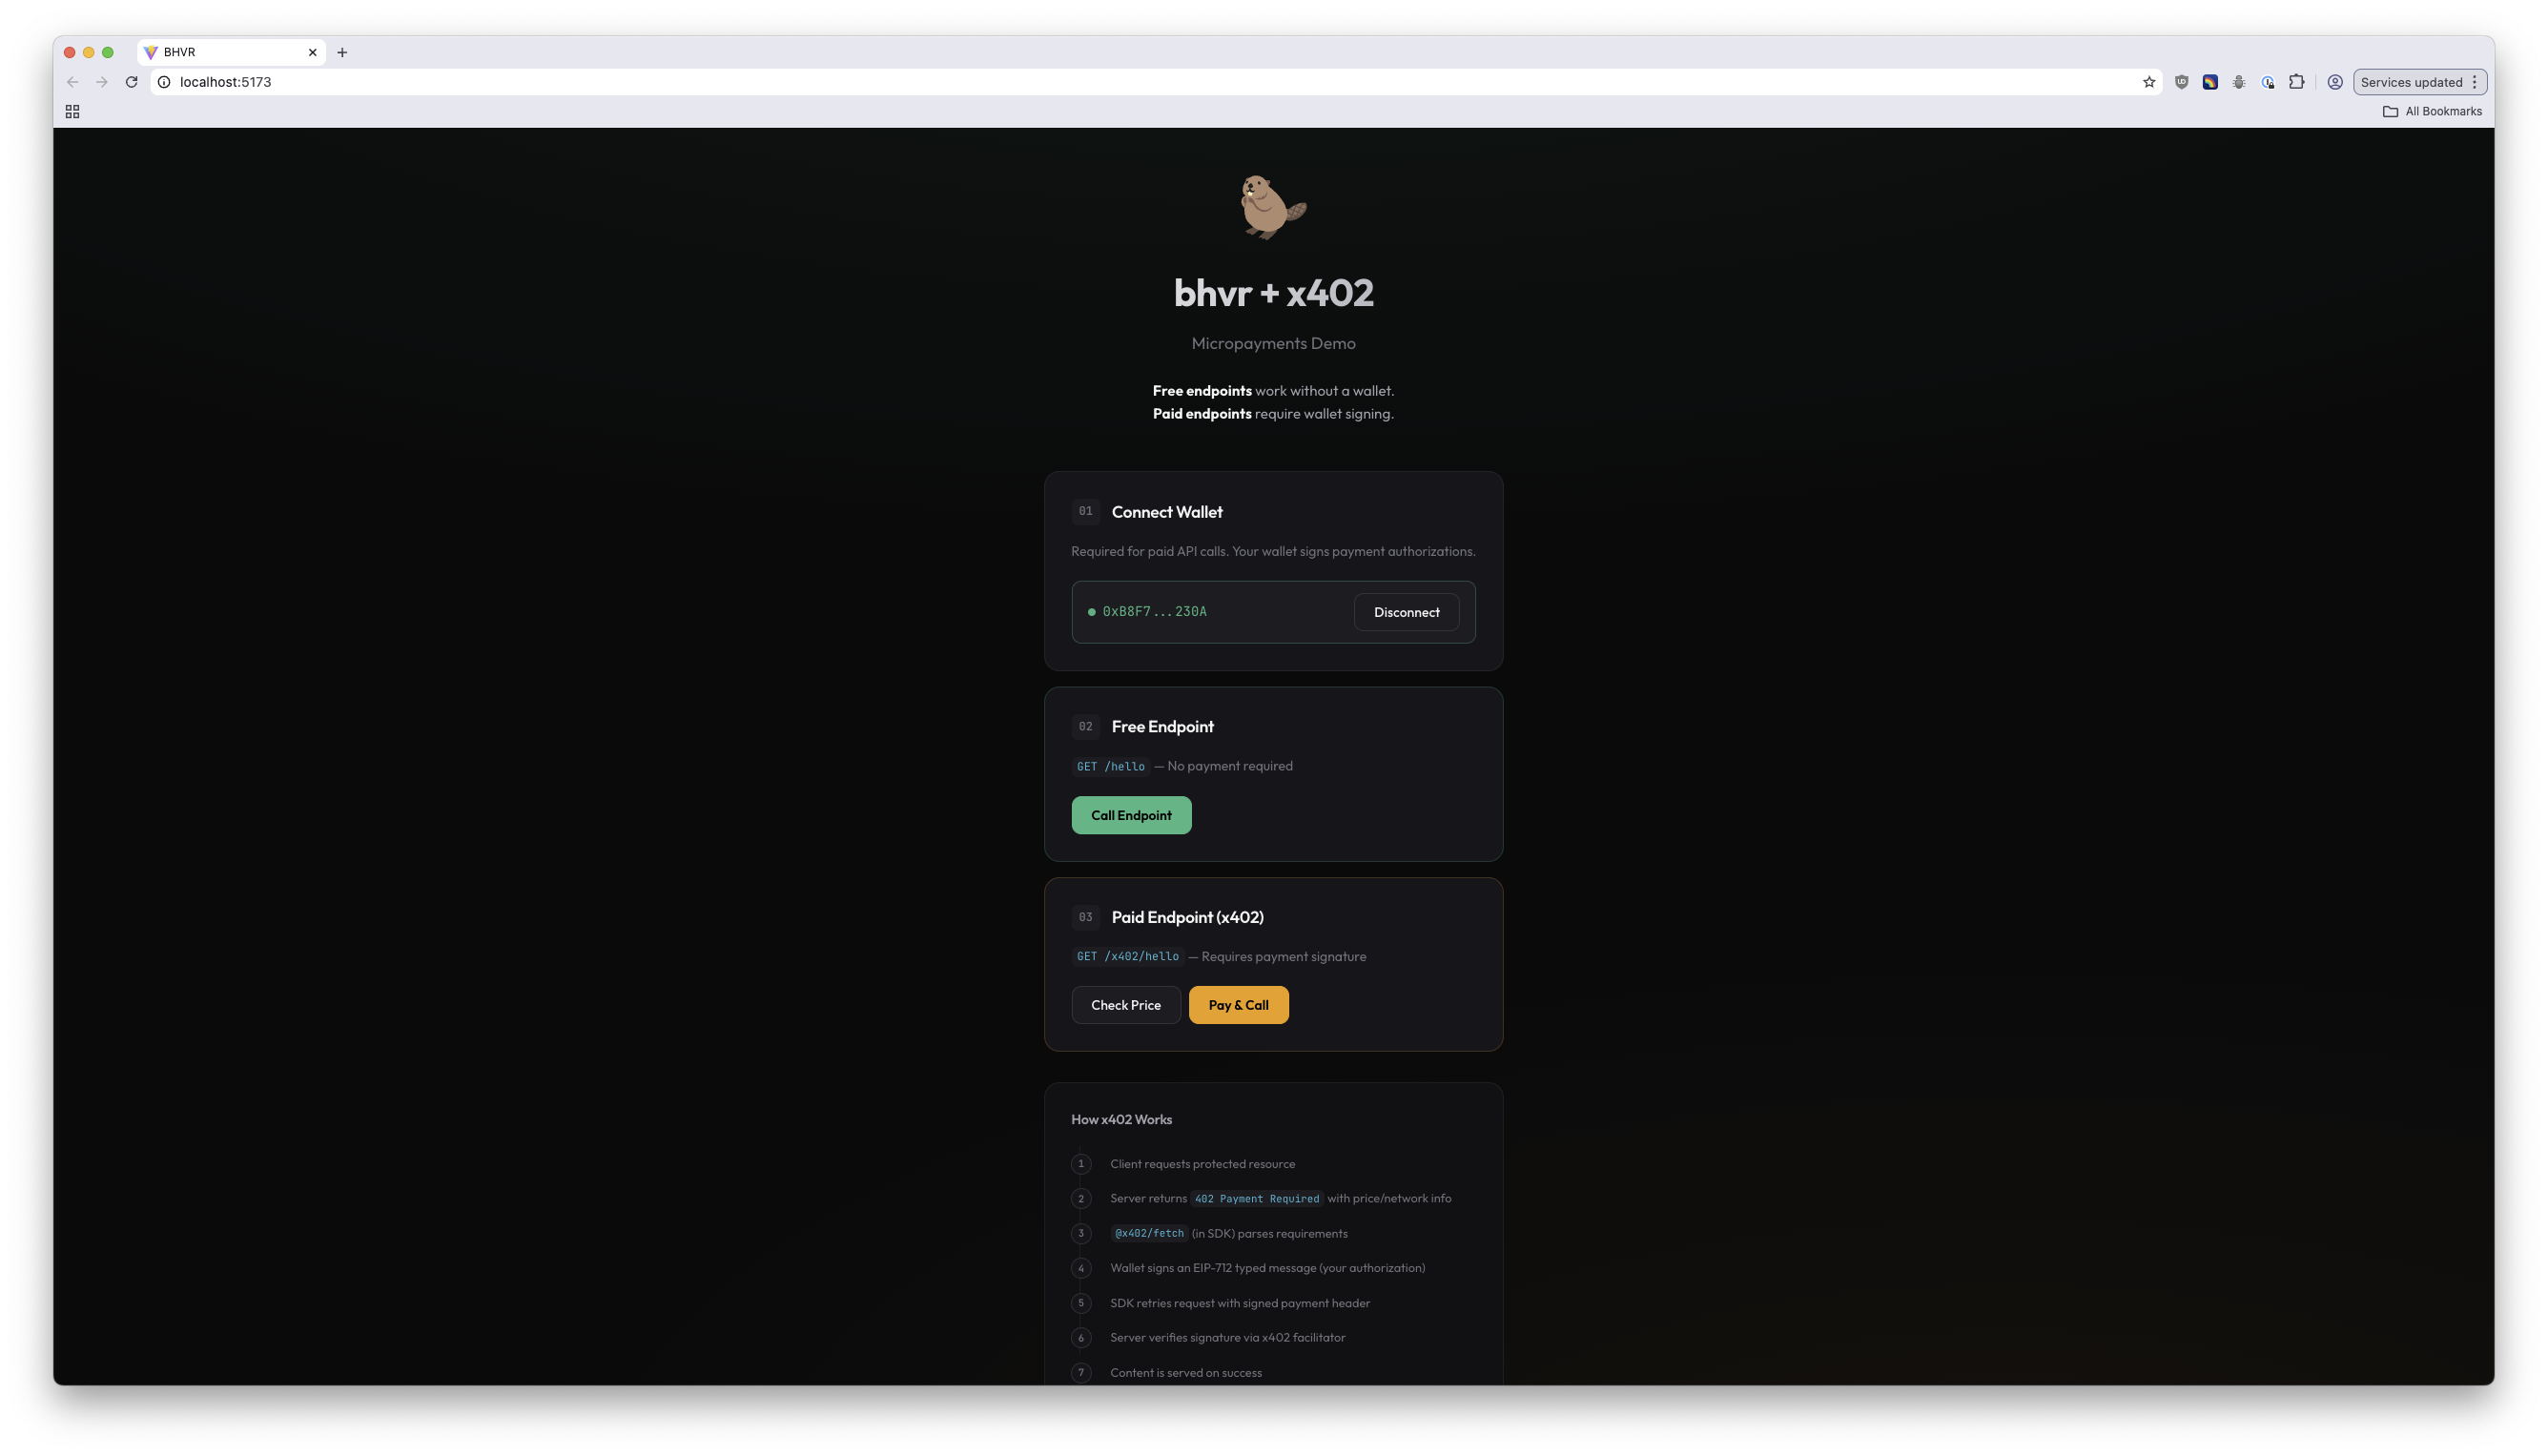2548x1456 pixels.
Task: Click the beaver logo image
Action: [1273, 207]
